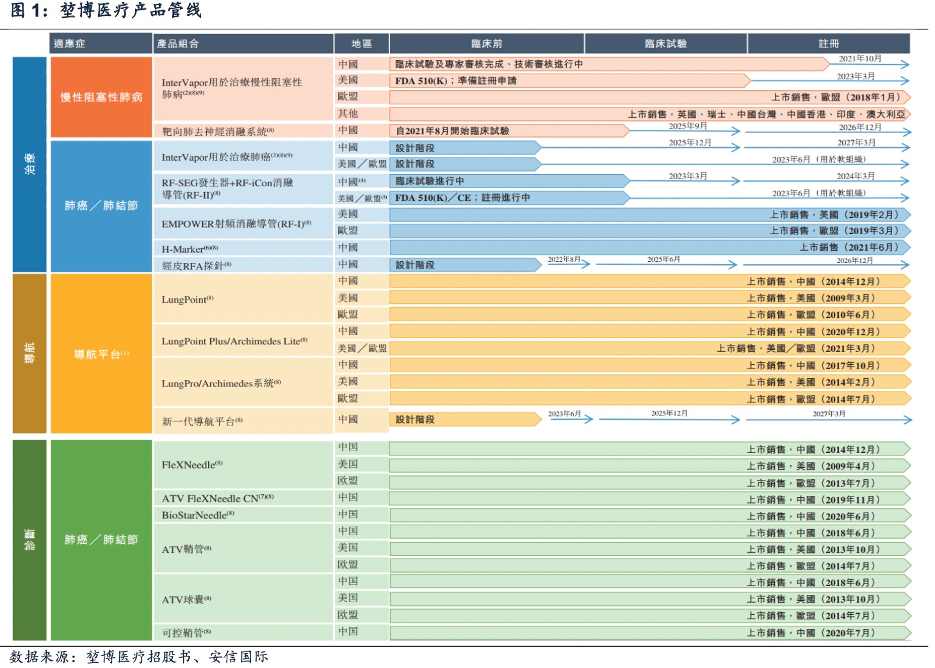Viewport: 935px width, 668px height.
Task: Click the BioStarNeedle product cell
Action: [x=243, y=515]
